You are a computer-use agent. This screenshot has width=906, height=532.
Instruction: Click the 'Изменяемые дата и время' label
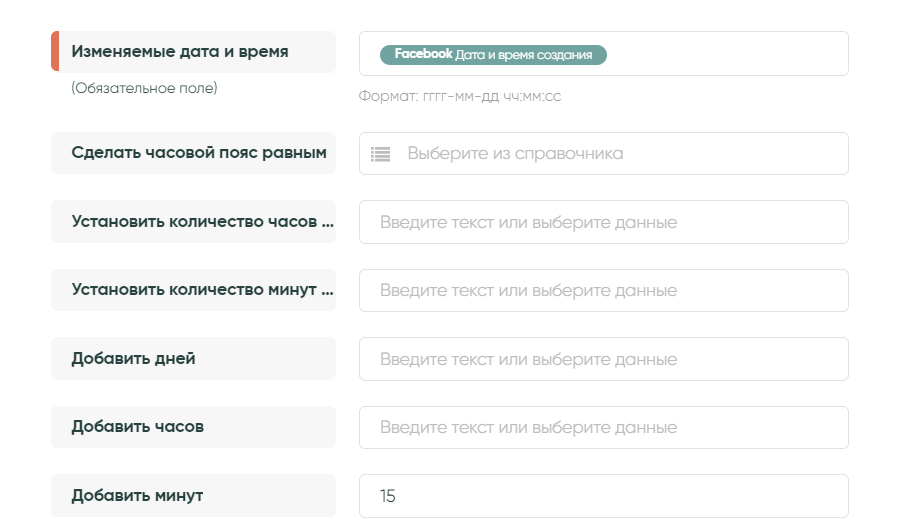[180, 52]
